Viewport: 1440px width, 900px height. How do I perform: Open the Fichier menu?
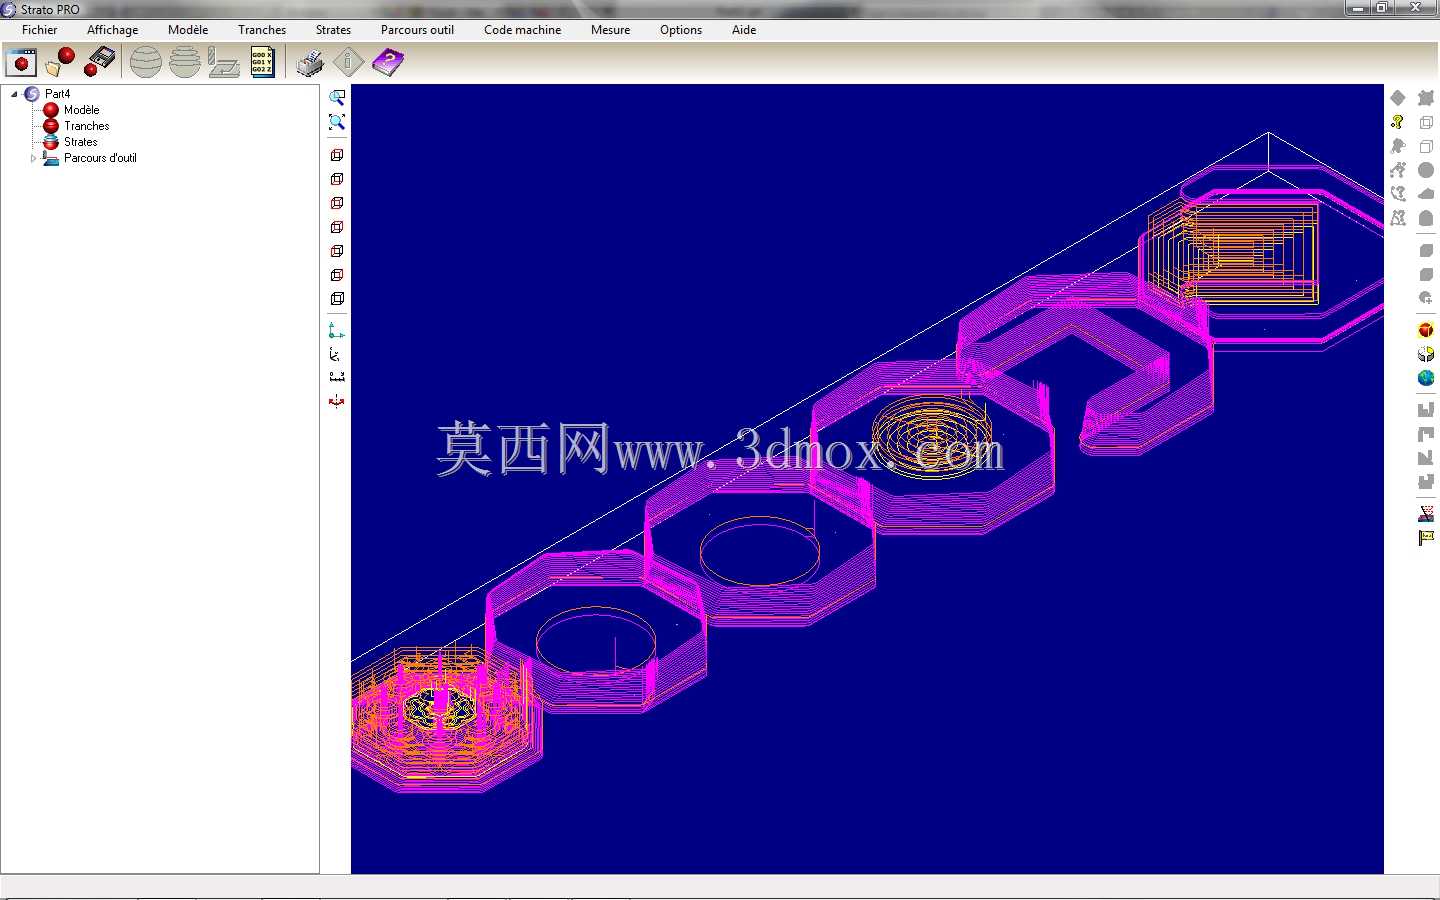[x=40, y=30]
